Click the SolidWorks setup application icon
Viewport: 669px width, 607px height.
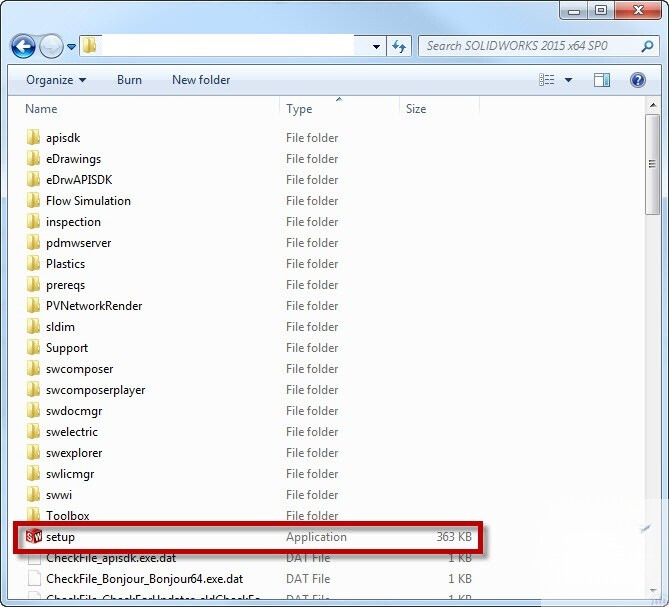coord(34,537)
